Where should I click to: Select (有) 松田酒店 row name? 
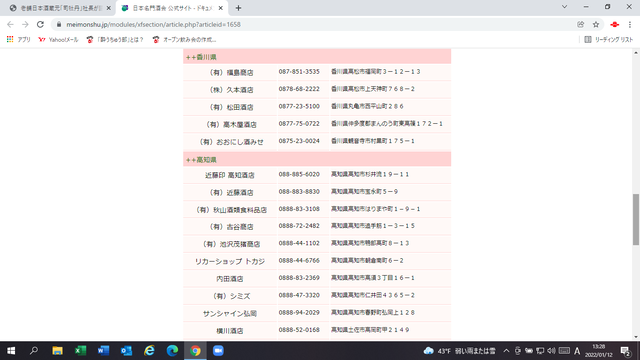231,107
